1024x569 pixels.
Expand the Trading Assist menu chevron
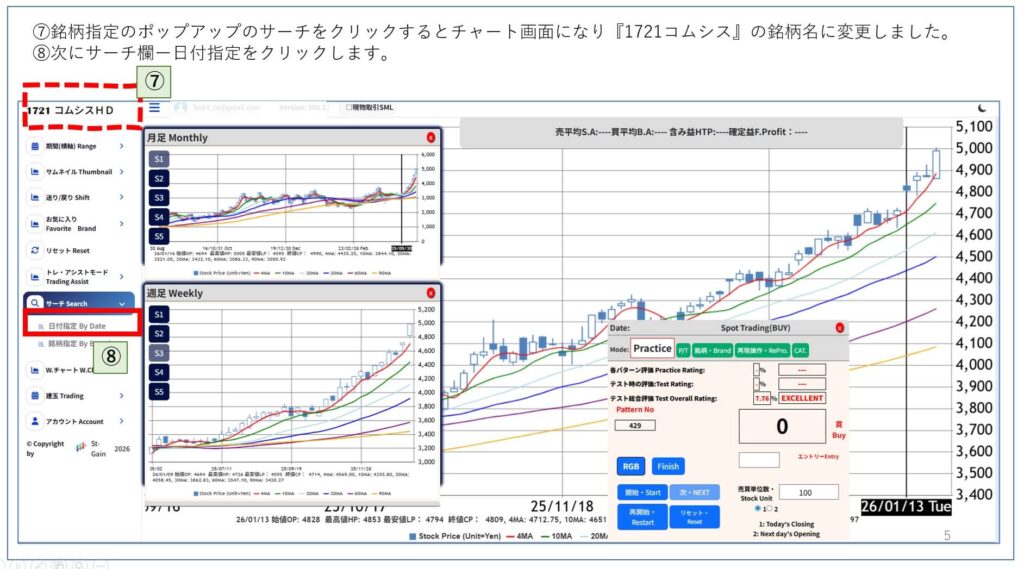[122, 276]
